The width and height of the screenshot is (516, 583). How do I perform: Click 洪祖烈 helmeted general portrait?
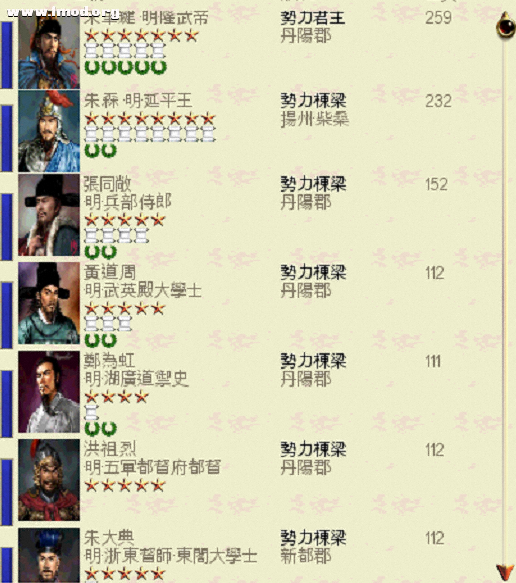pos(49,480)
